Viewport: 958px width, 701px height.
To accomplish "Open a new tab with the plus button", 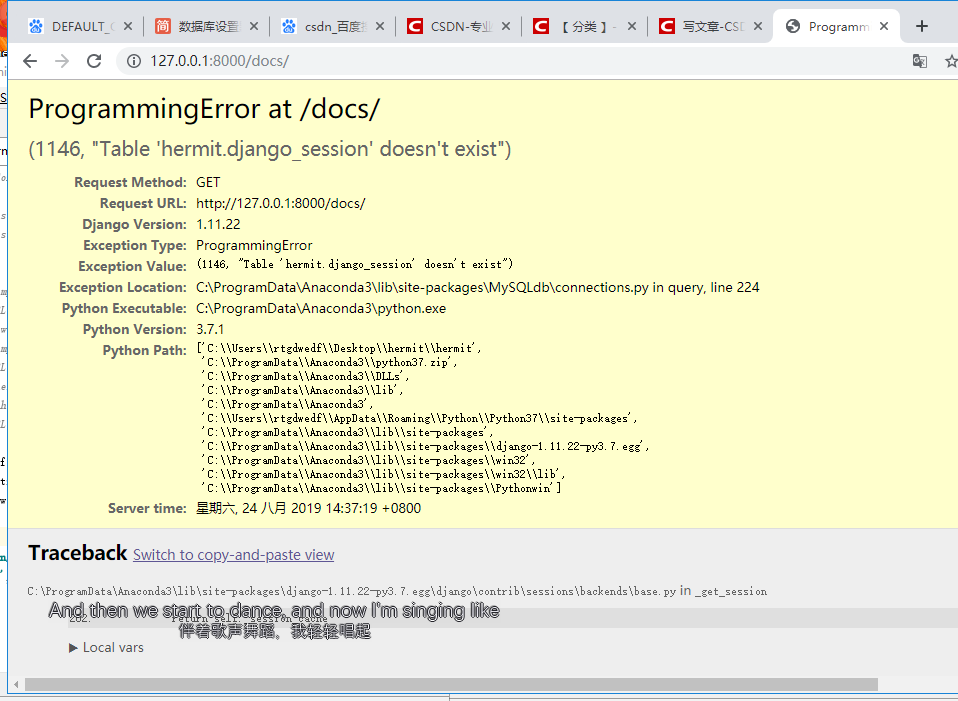I will pos(922,26).
